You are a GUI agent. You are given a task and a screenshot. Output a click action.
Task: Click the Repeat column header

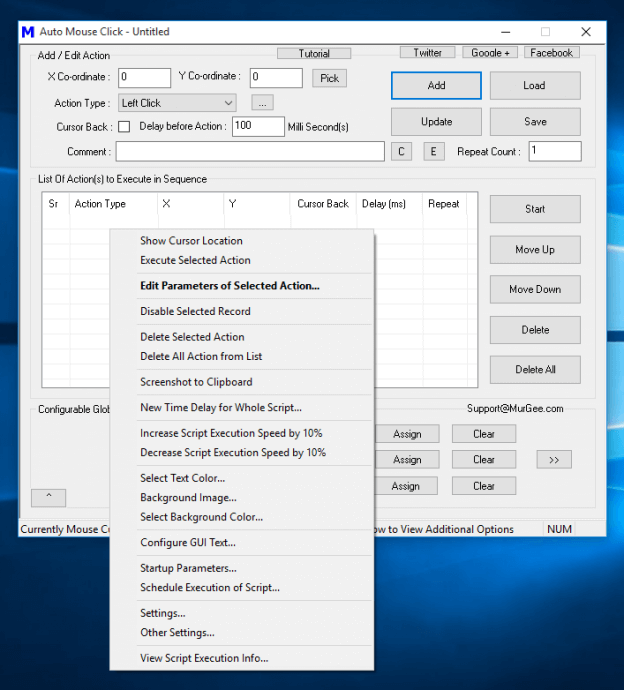tap(444, 204)
